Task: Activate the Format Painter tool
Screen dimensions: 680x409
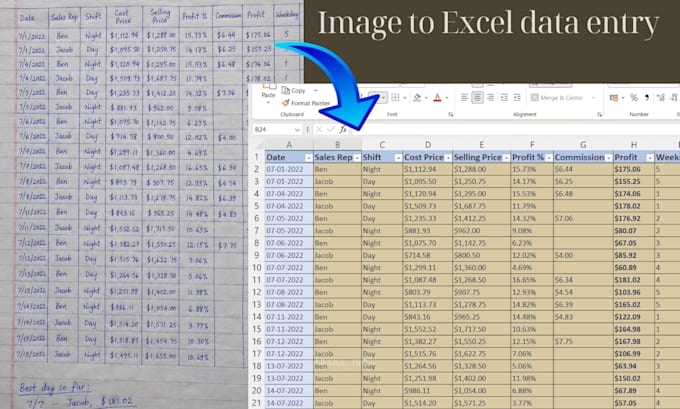Action: (x=306, y=103)
